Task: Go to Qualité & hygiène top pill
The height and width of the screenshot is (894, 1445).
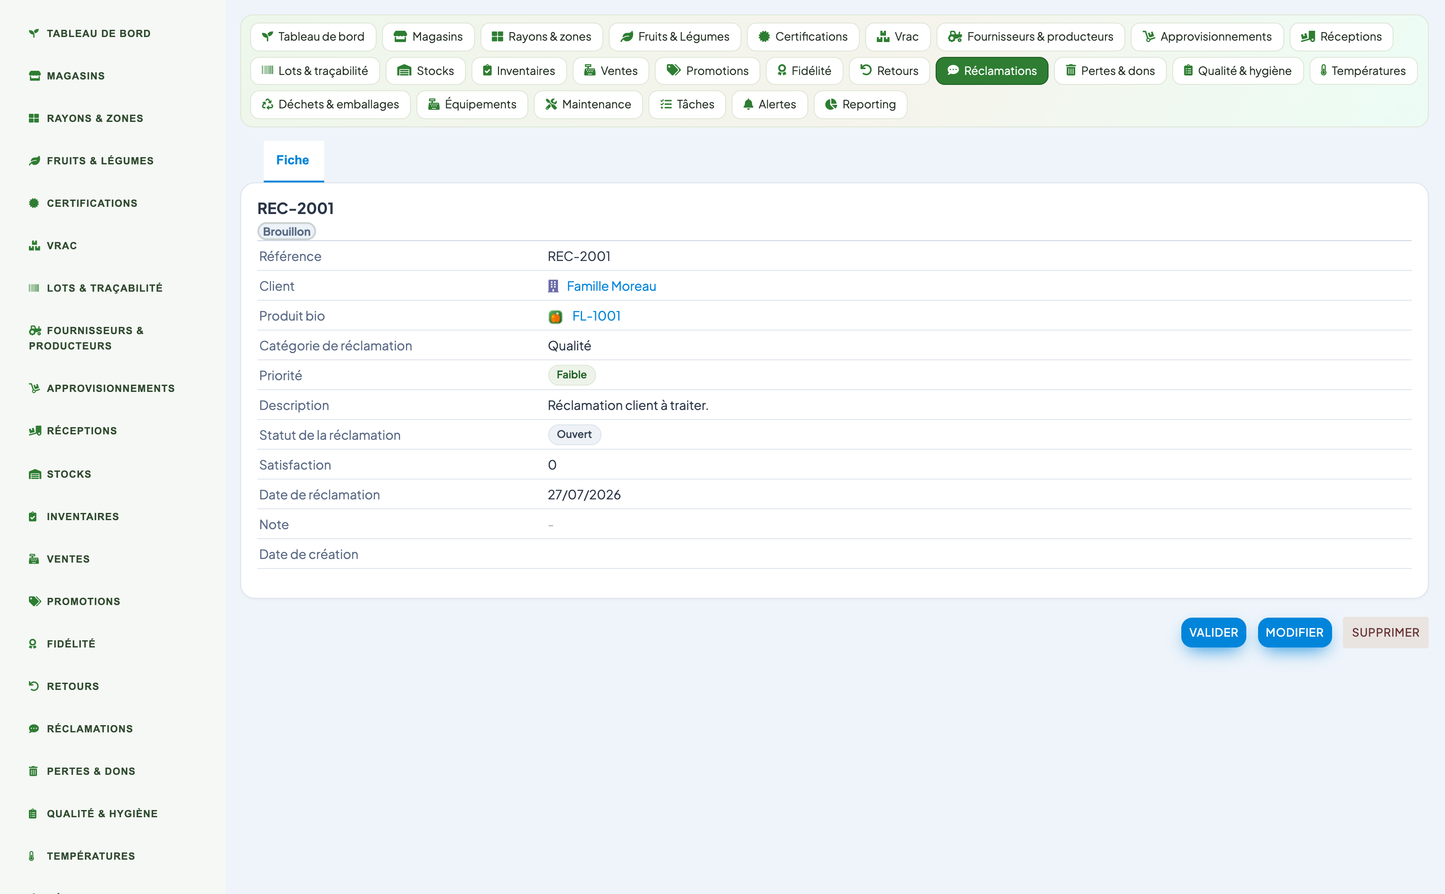Action: click(1237, 71)
